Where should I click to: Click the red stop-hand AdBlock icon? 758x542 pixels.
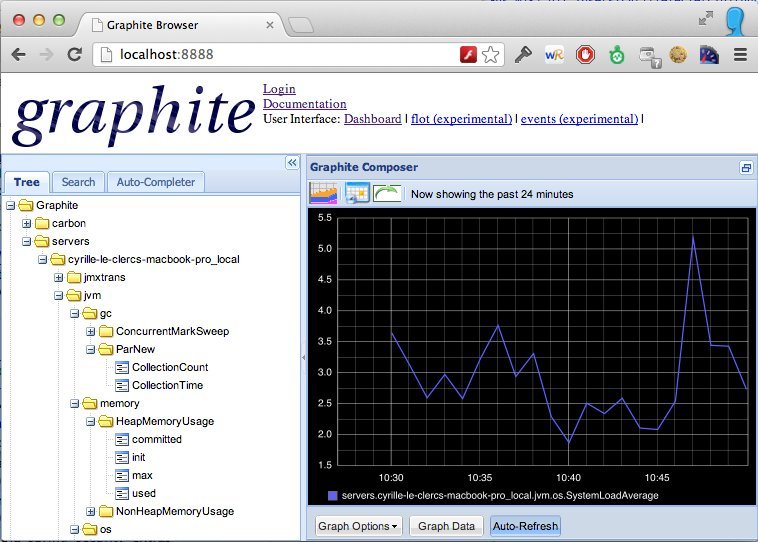click(x=585, y=55)
